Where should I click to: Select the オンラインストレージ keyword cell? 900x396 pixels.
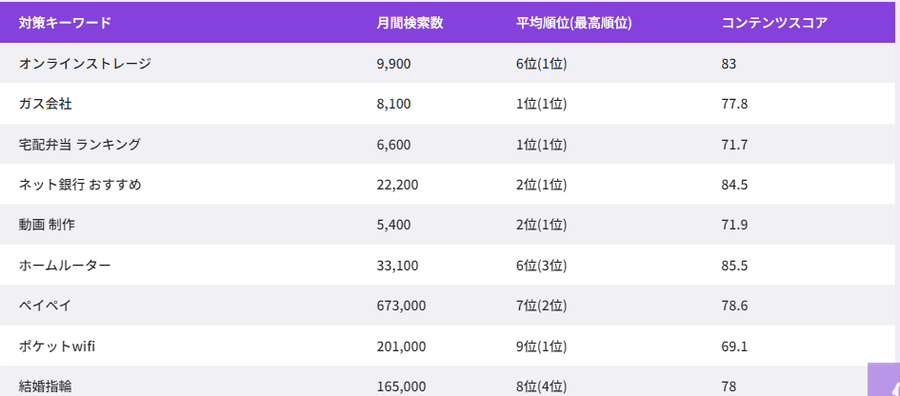tap(85, 64)
